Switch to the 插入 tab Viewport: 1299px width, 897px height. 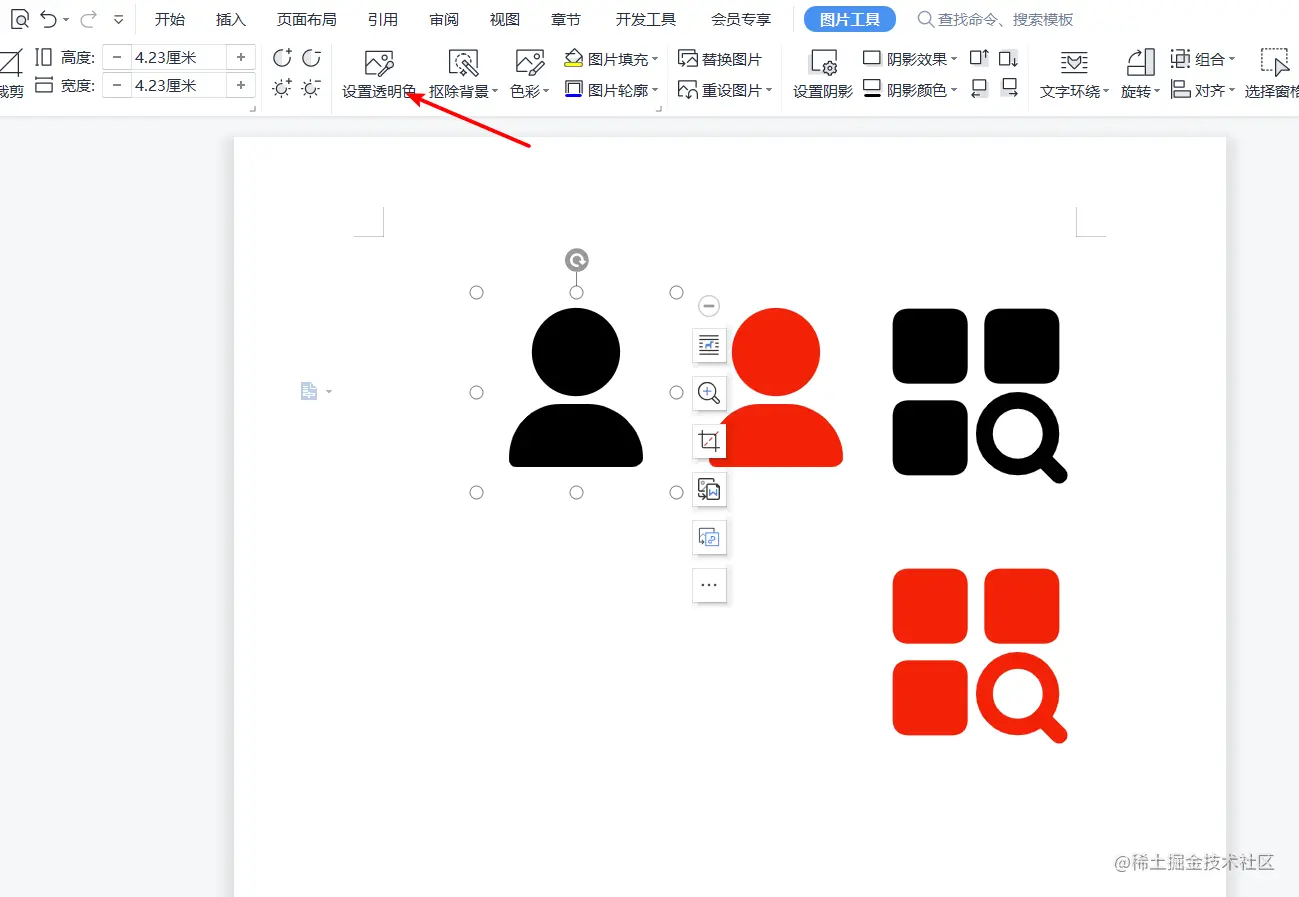pos(231,20)
